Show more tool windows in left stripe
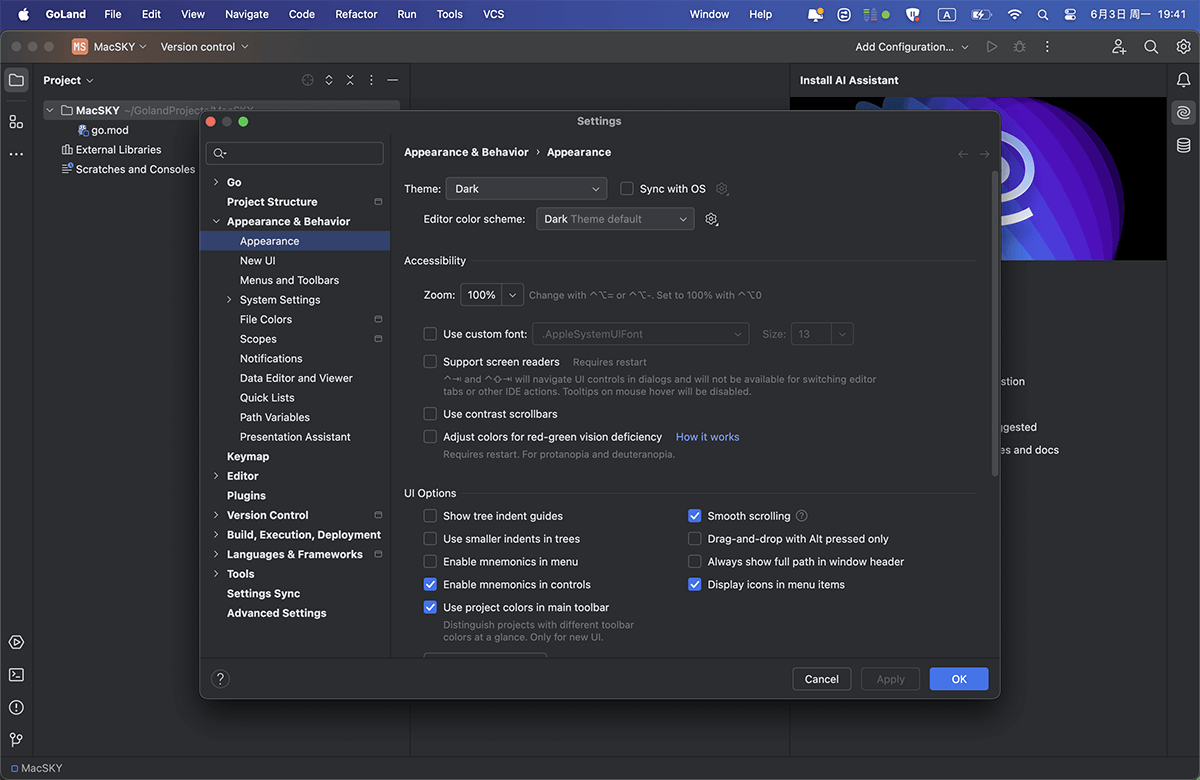 16,155
